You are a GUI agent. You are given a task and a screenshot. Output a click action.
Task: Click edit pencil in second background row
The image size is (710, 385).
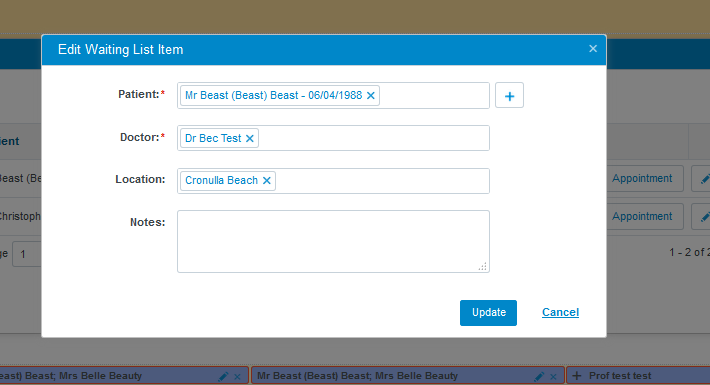pos(704,217)
